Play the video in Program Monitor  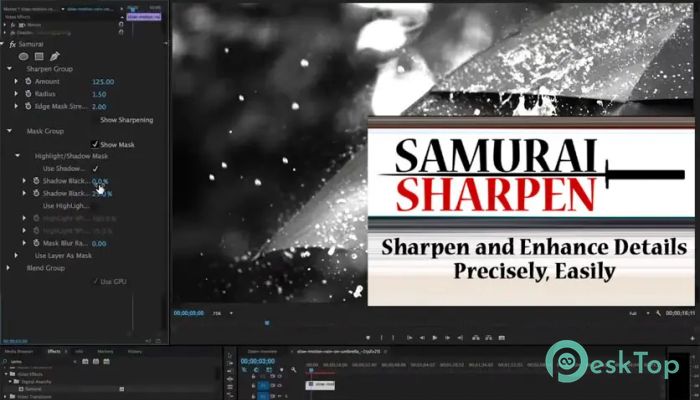[x=434, y=338]
